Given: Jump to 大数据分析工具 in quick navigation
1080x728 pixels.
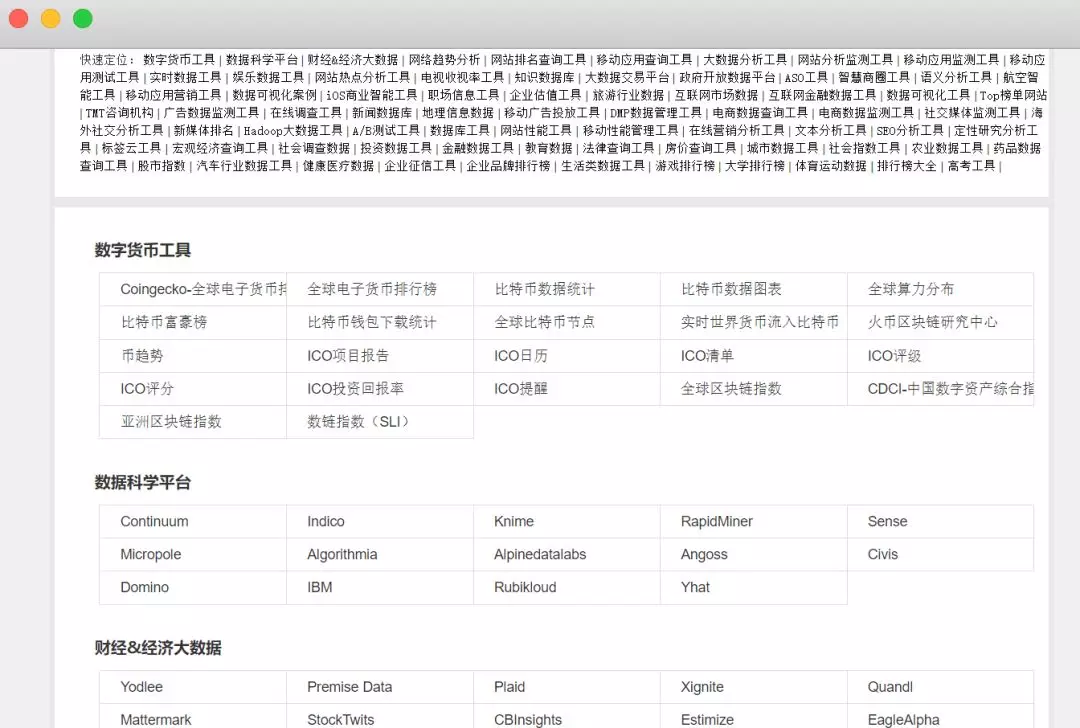Looking at the screenshot, I should [x=745, y=60].
